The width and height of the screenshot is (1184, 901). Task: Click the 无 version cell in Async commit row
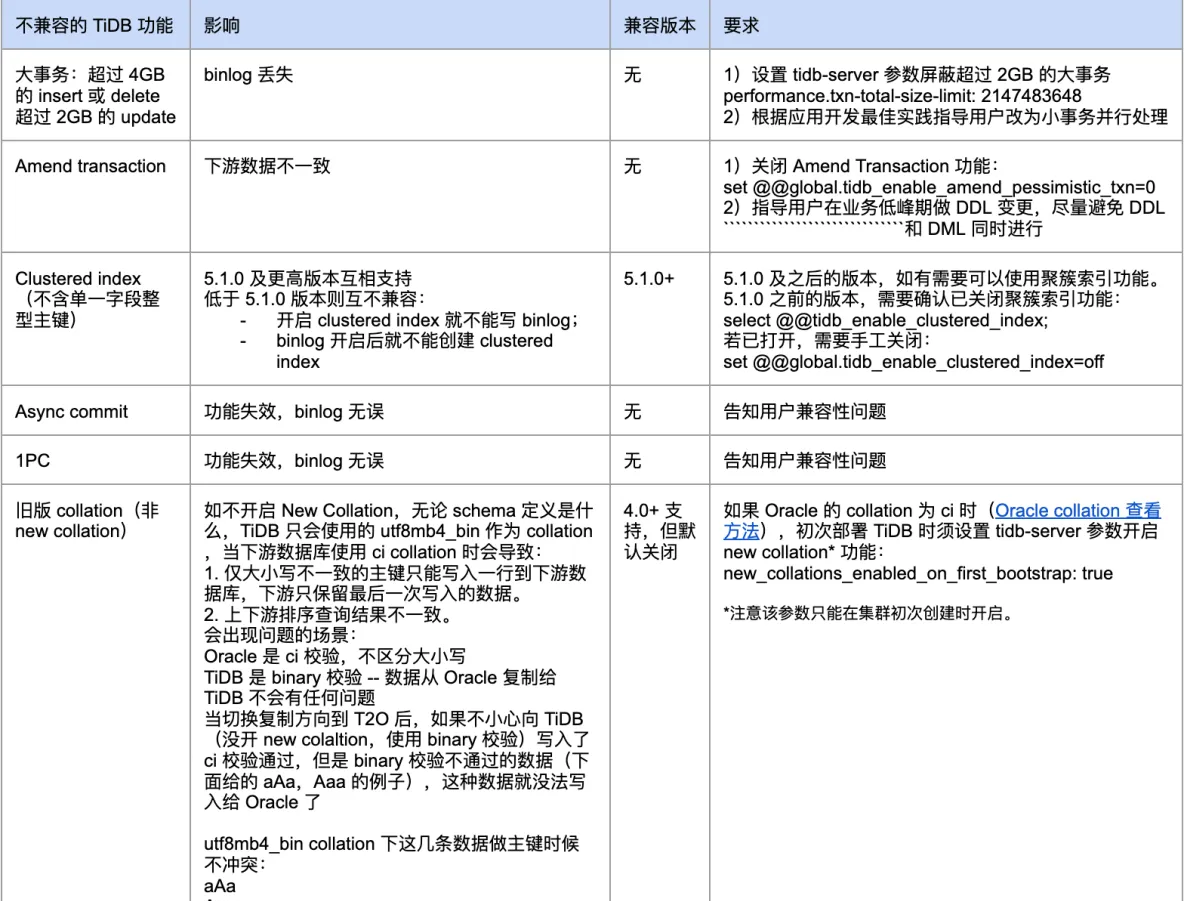659,411
